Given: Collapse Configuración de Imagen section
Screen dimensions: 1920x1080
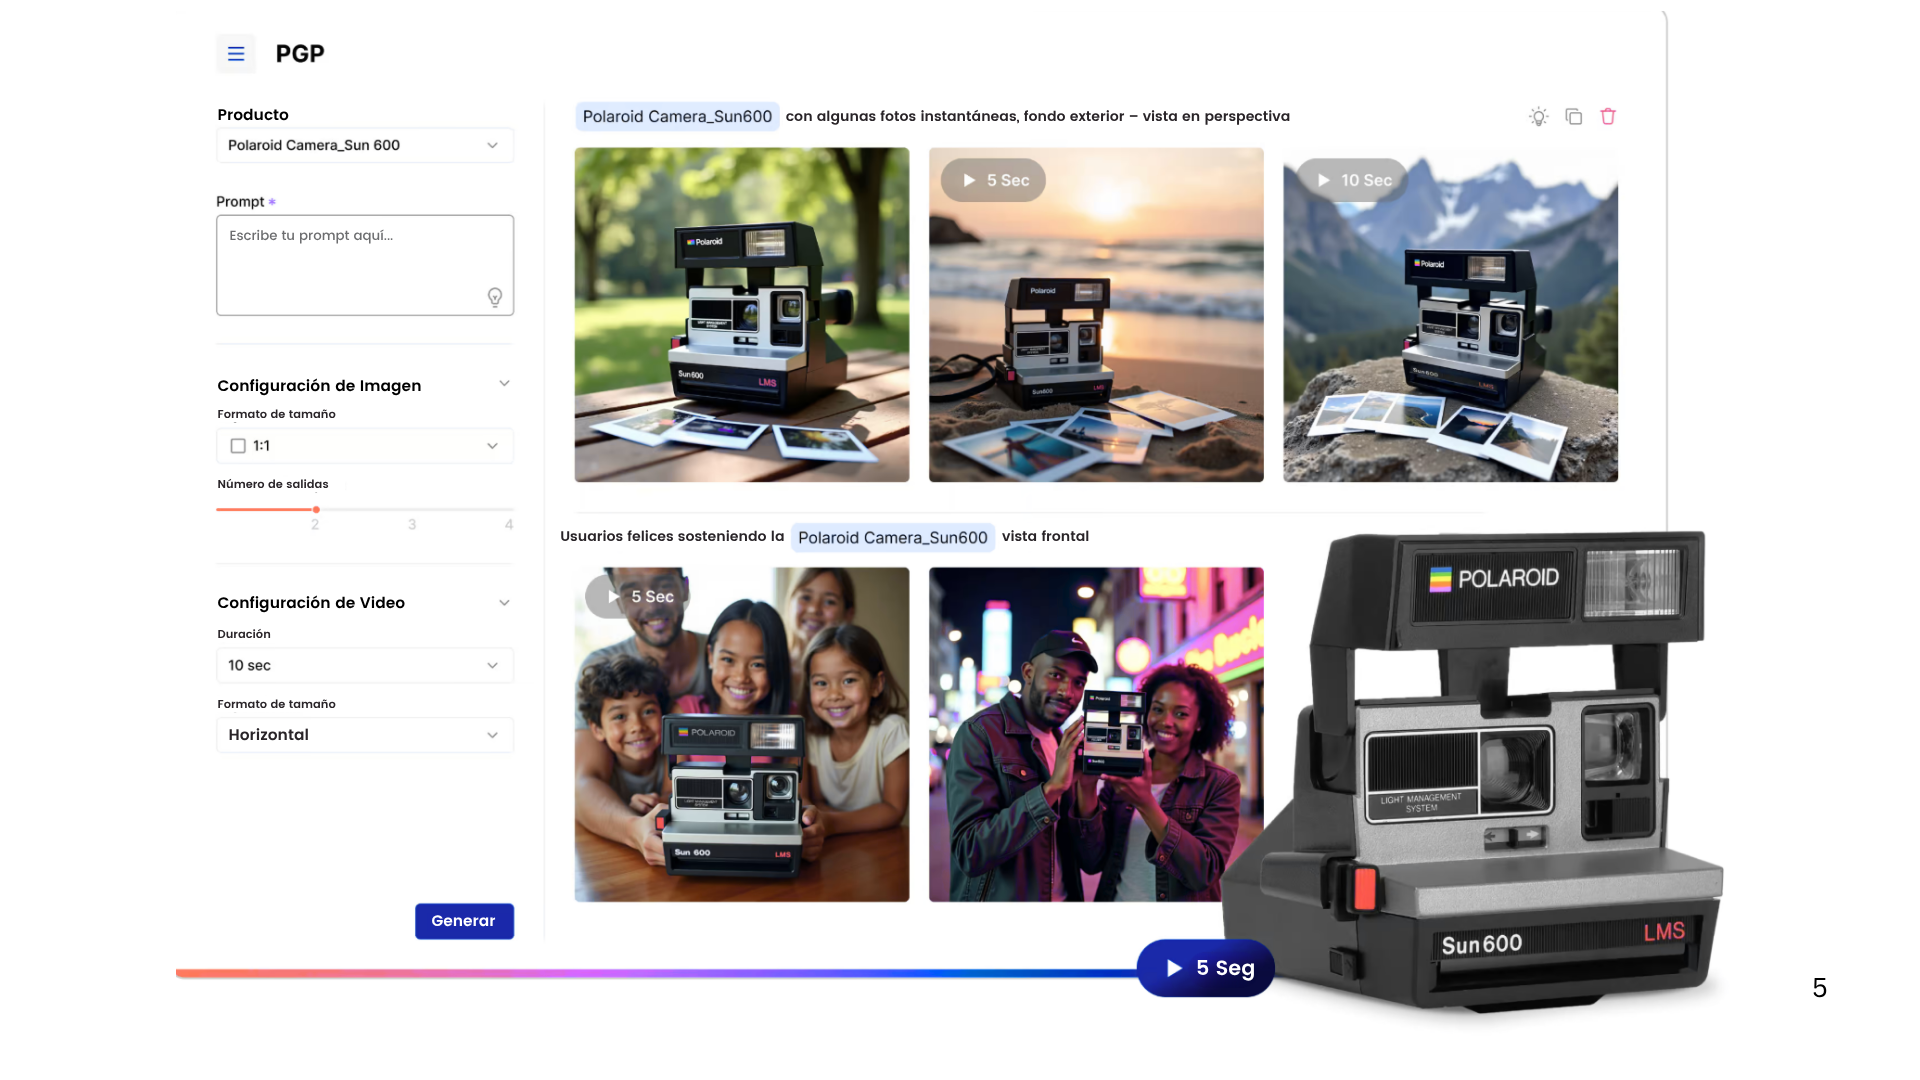Looking at the screenshot, I should coord(504,384).
